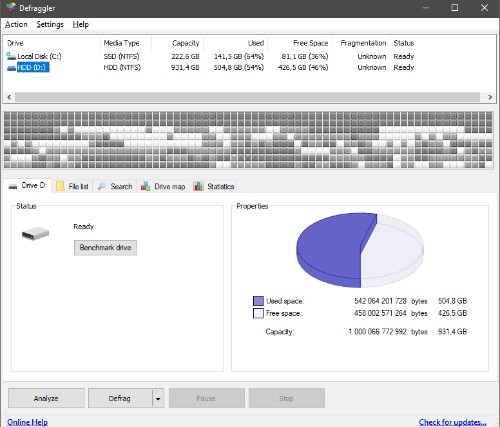Viewport: 500px width, 427px height.
Task: Click the Statistics tab chart icon
Action: [198, 186]
